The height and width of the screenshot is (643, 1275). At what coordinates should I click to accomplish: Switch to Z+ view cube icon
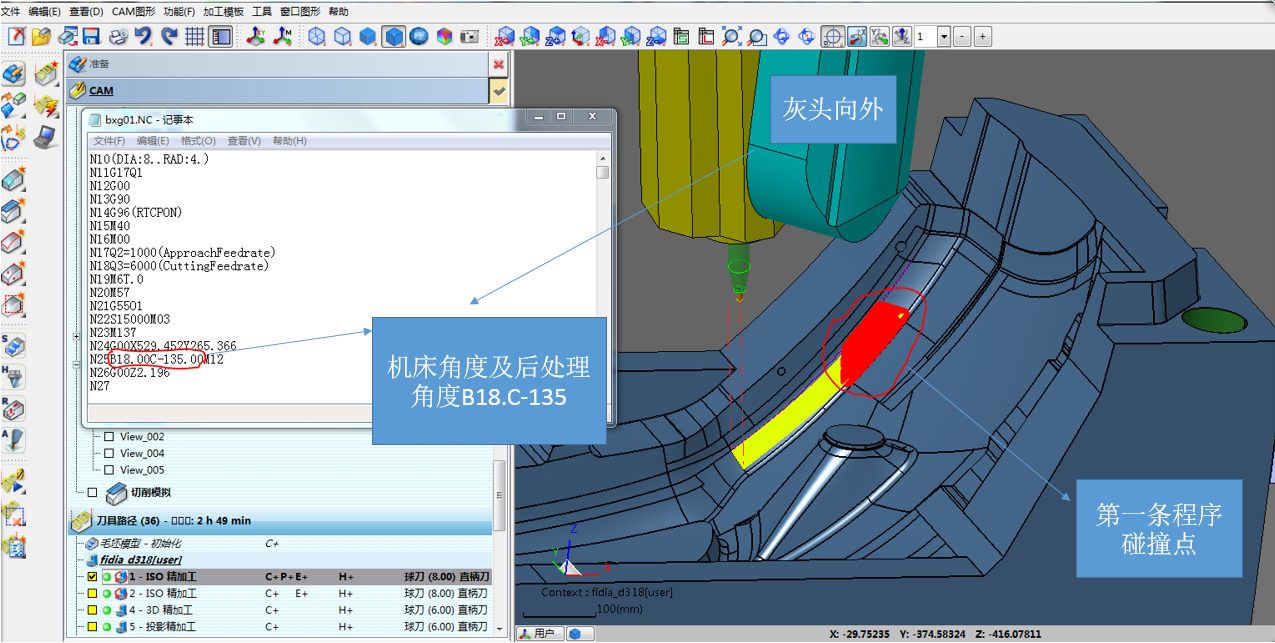[555, 37]
